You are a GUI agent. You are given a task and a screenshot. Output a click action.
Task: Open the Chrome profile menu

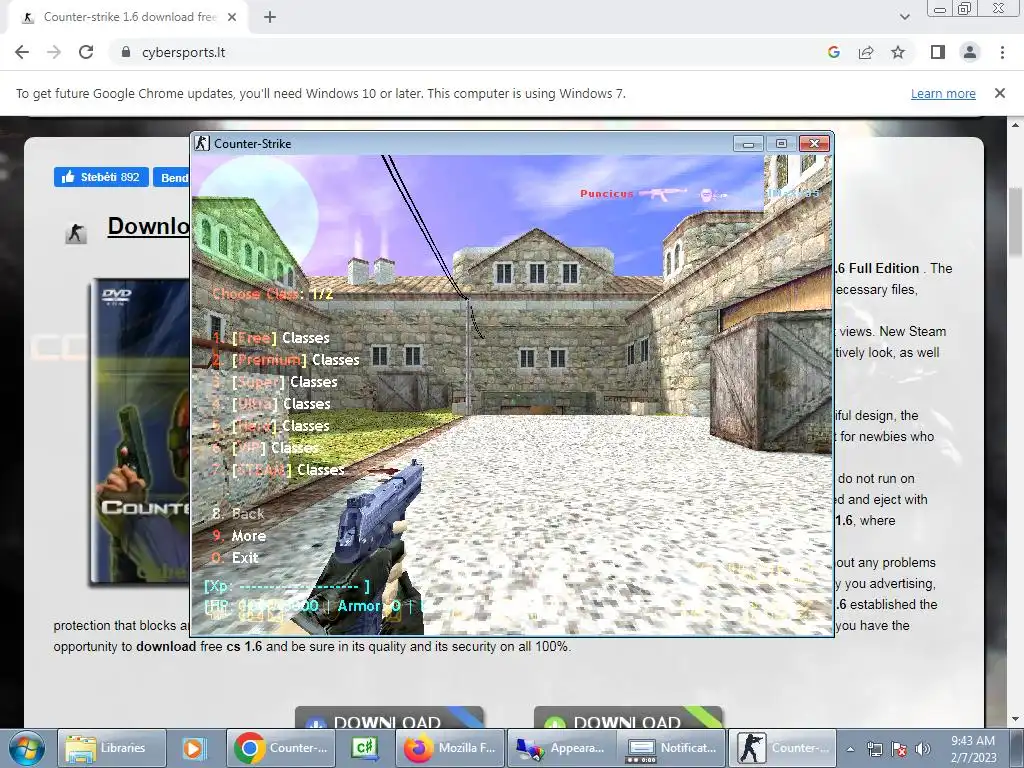tap(970, 52)
